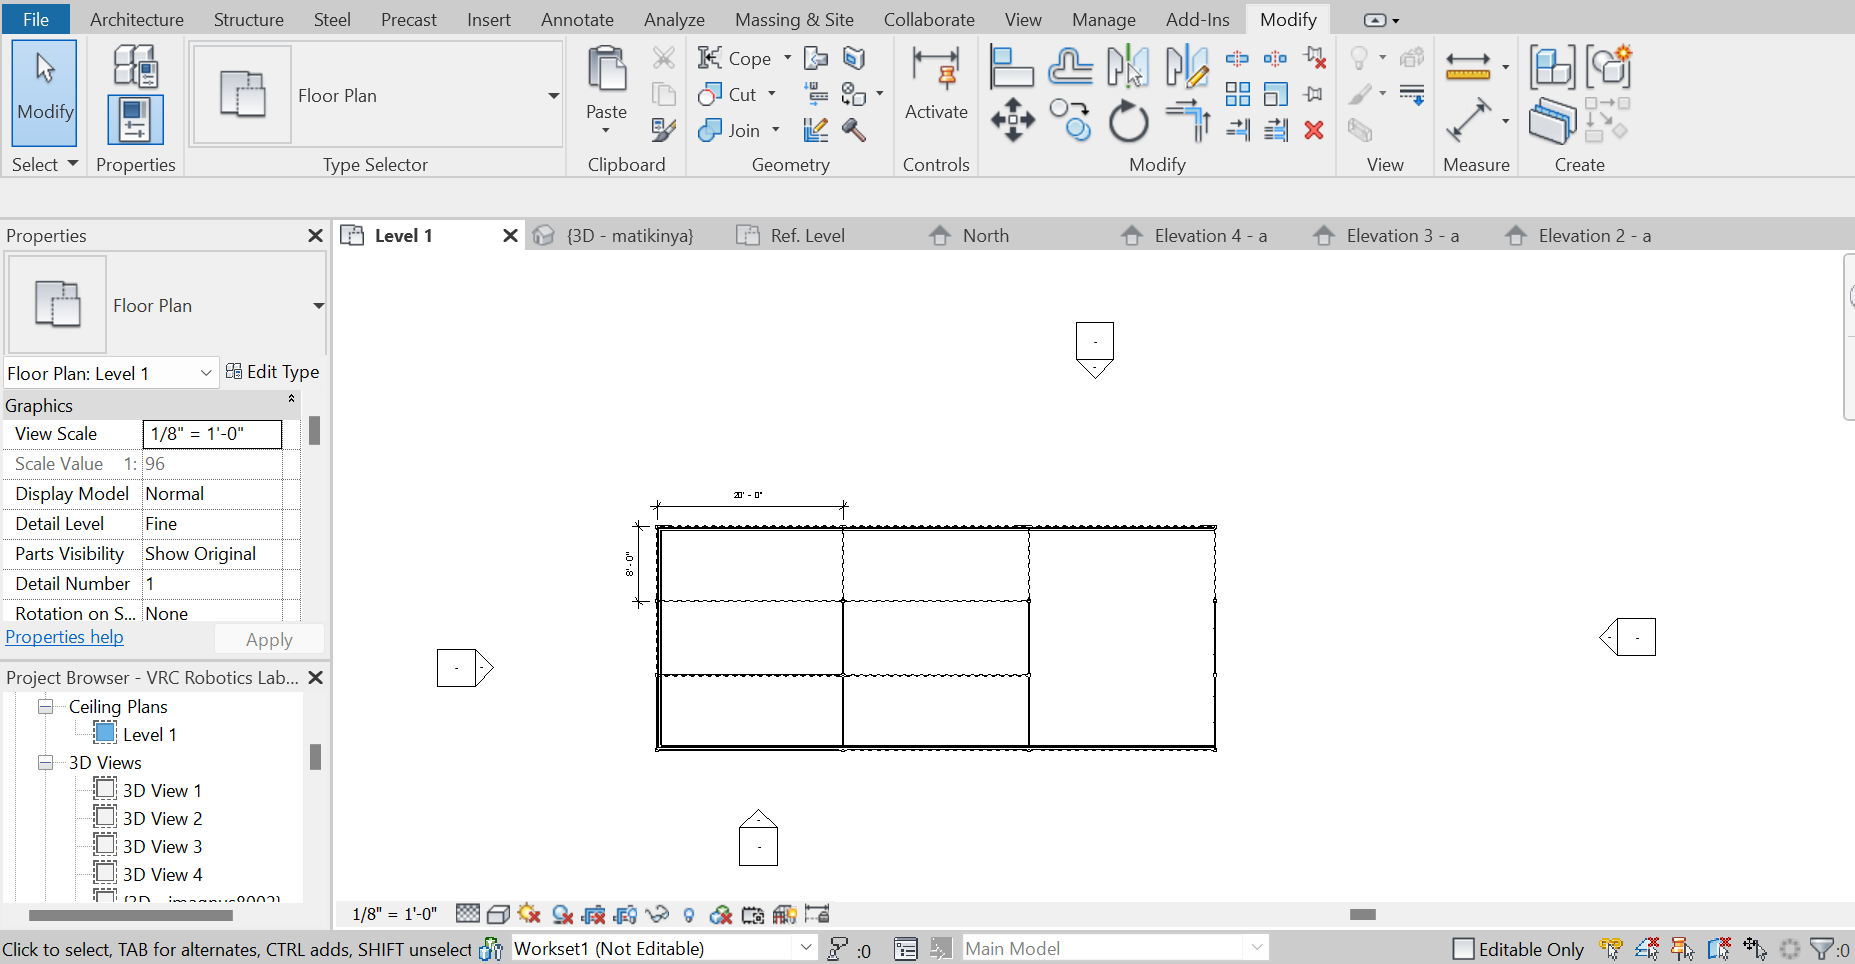Select the Offset tool
Image resolution: width=1855 pixels, height=964 pixels.
1070,67
